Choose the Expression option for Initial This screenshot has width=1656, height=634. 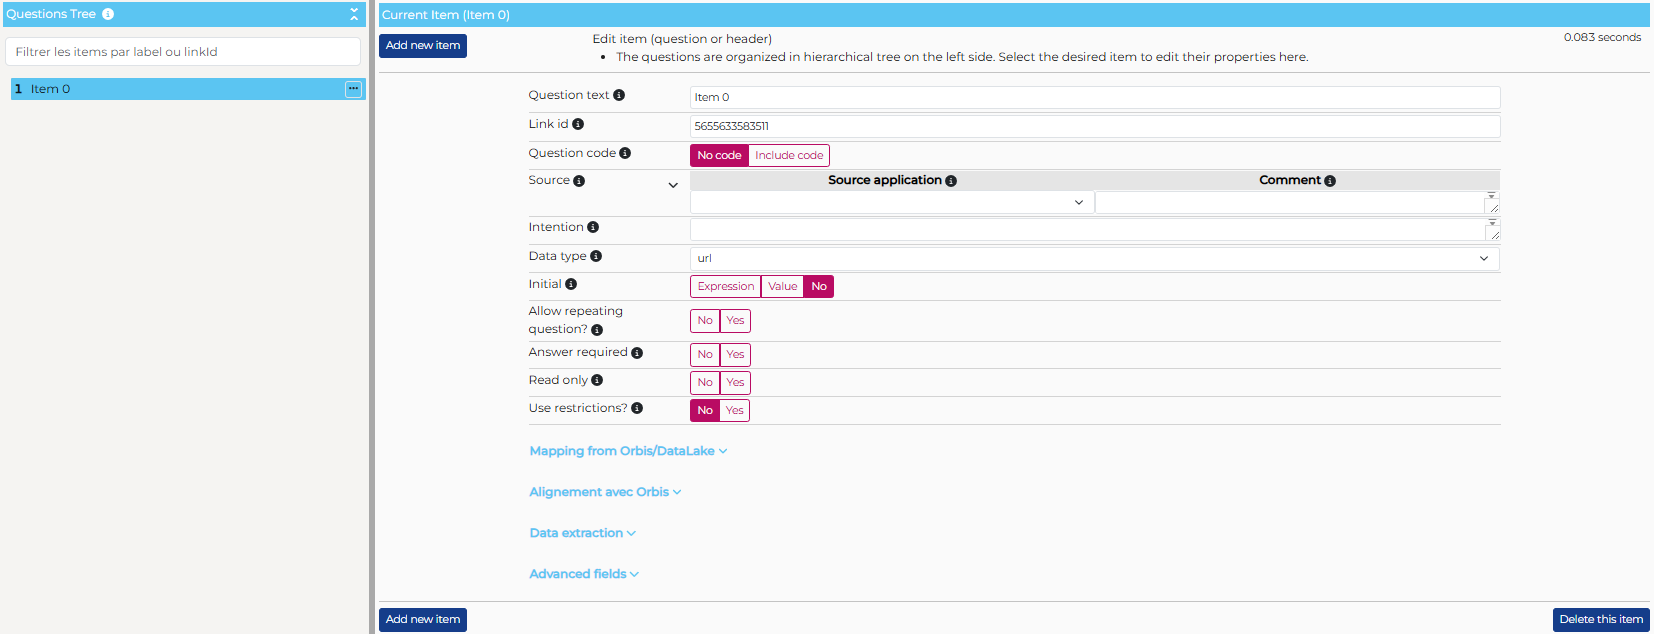[x=725, y=287]
